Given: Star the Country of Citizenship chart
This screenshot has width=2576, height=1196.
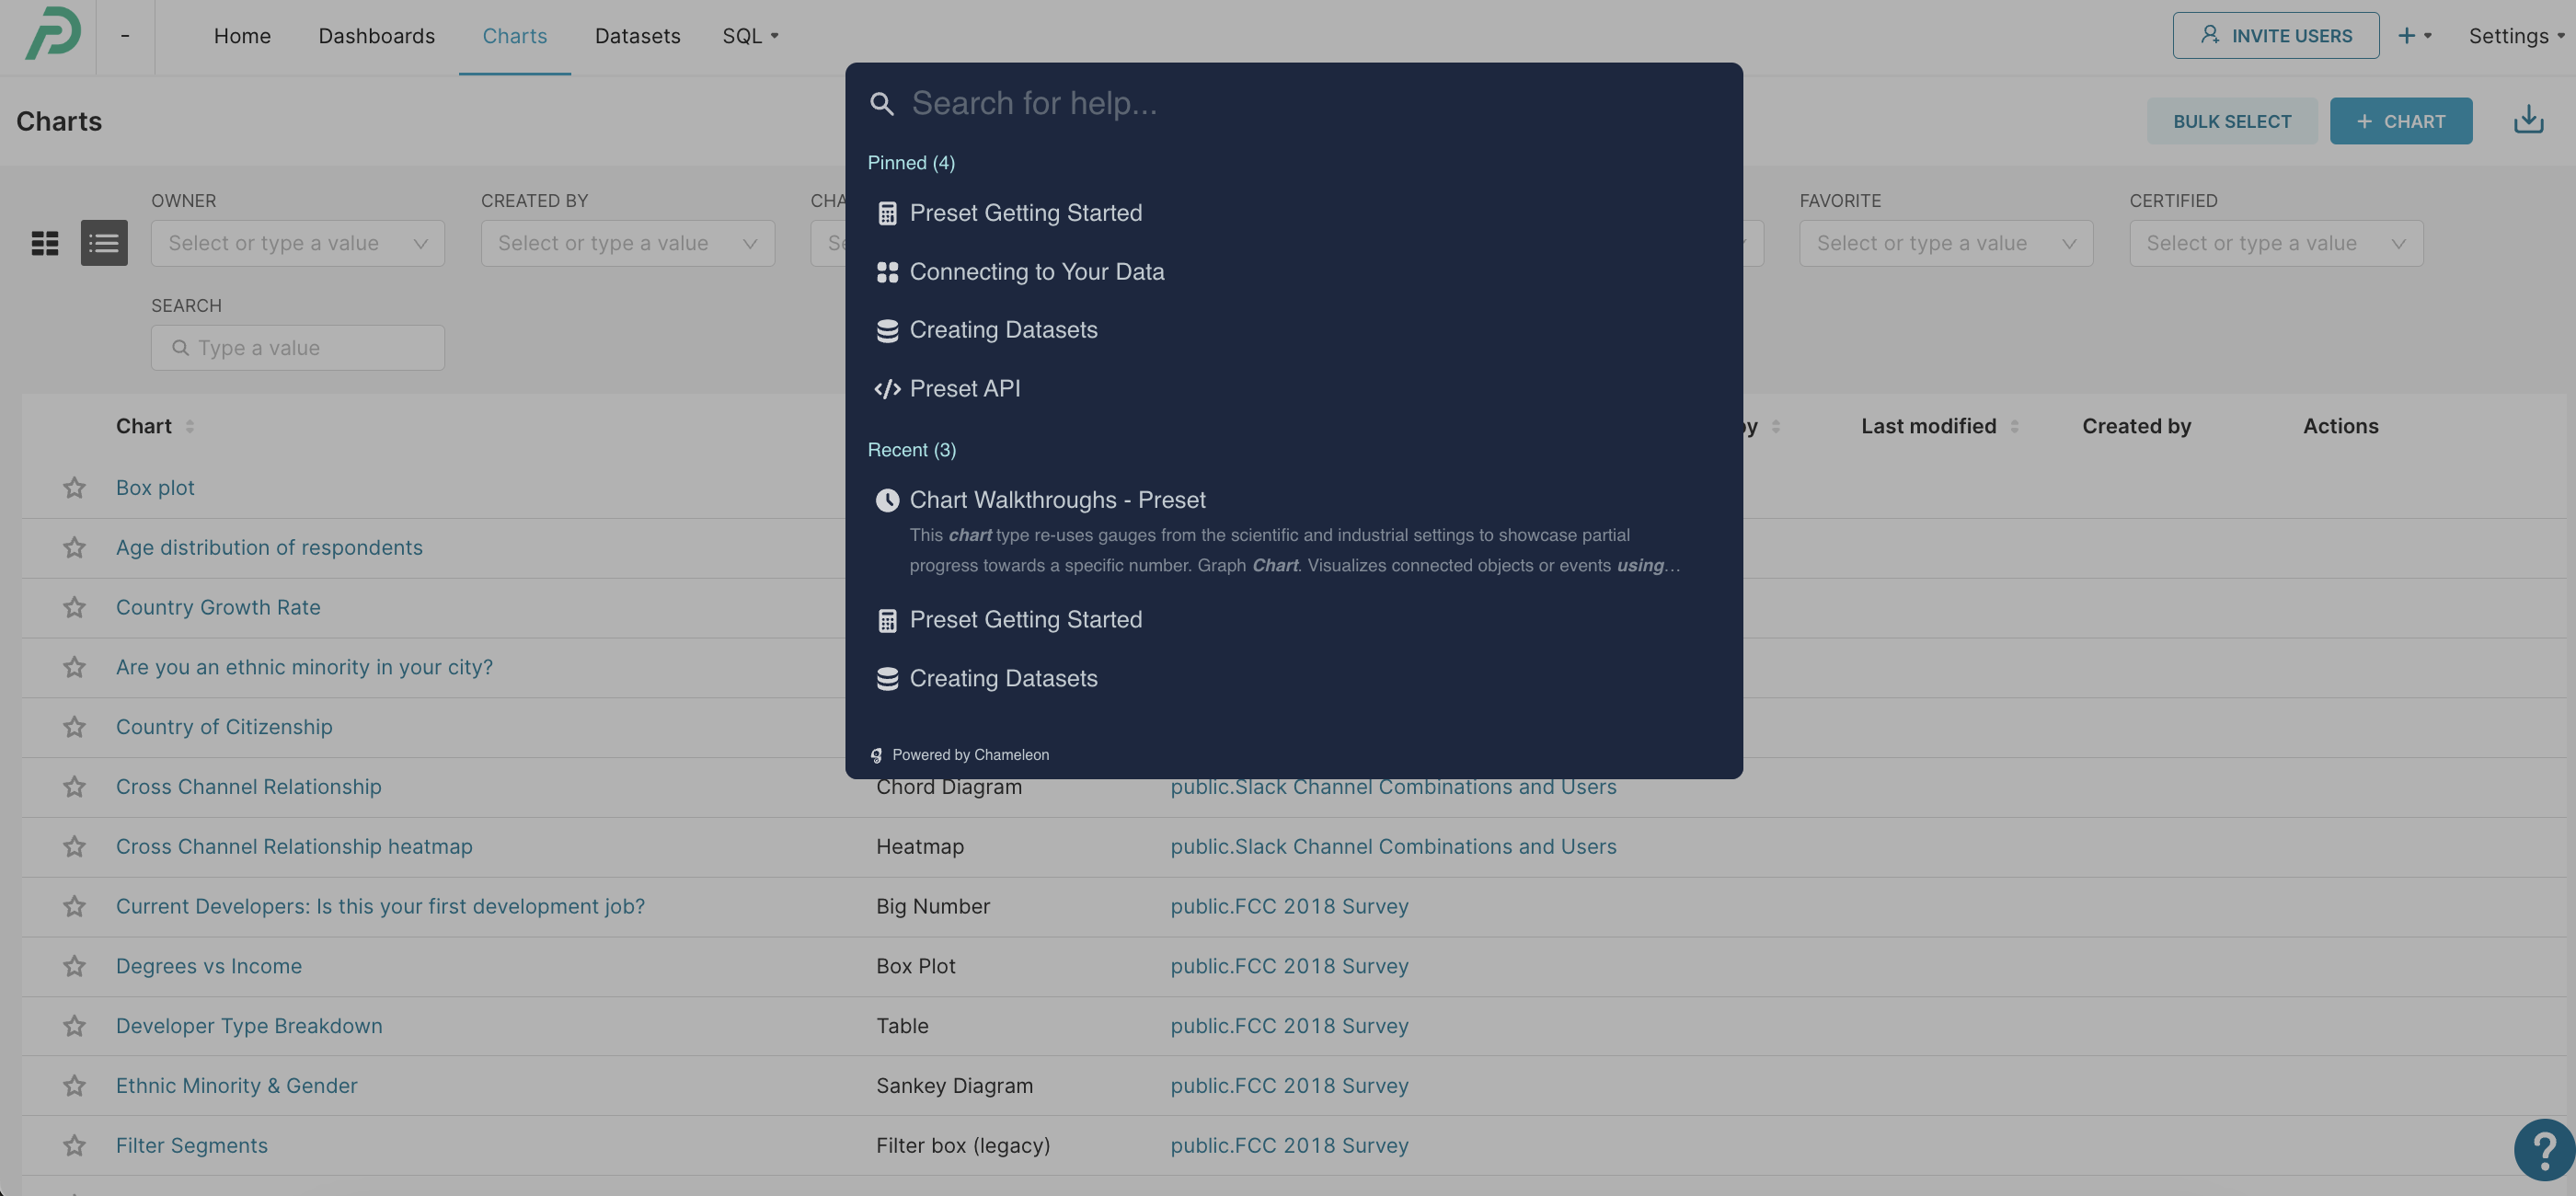Looking at the screenshot, I should click(74, 727).
